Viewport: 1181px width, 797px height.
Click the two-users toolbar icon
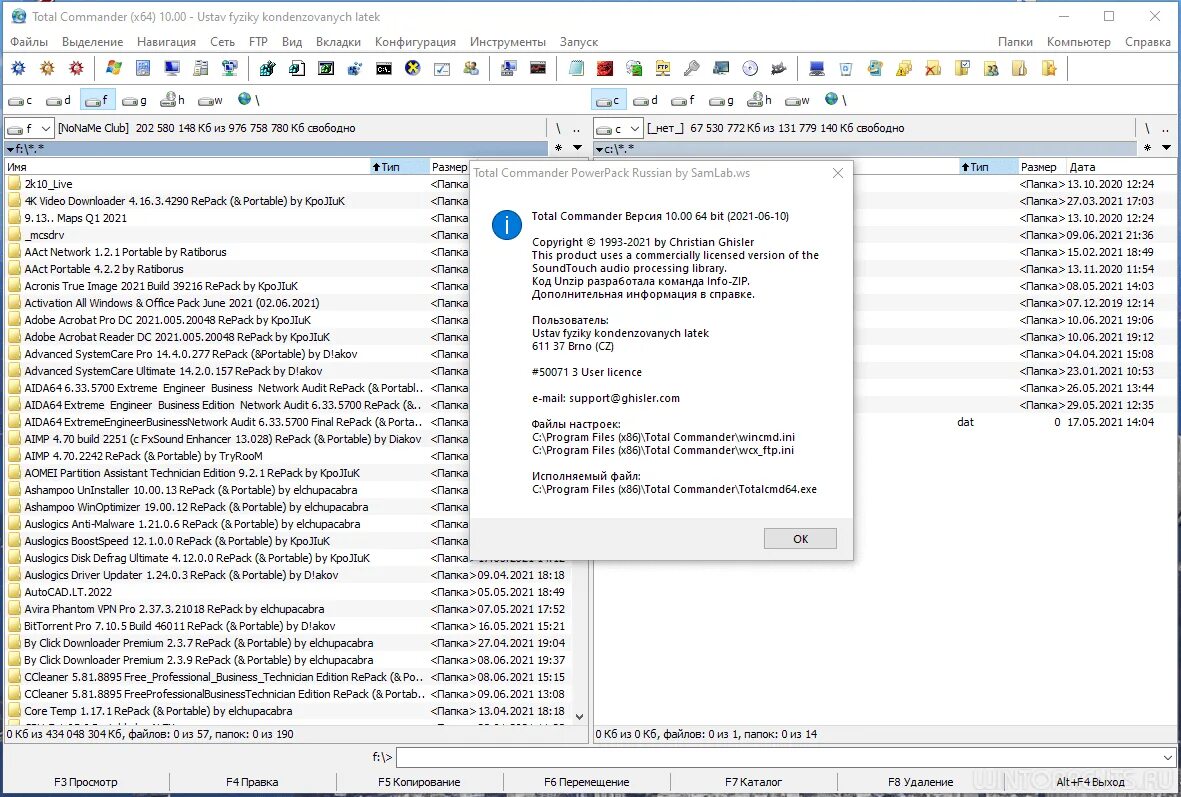[471, 69]
